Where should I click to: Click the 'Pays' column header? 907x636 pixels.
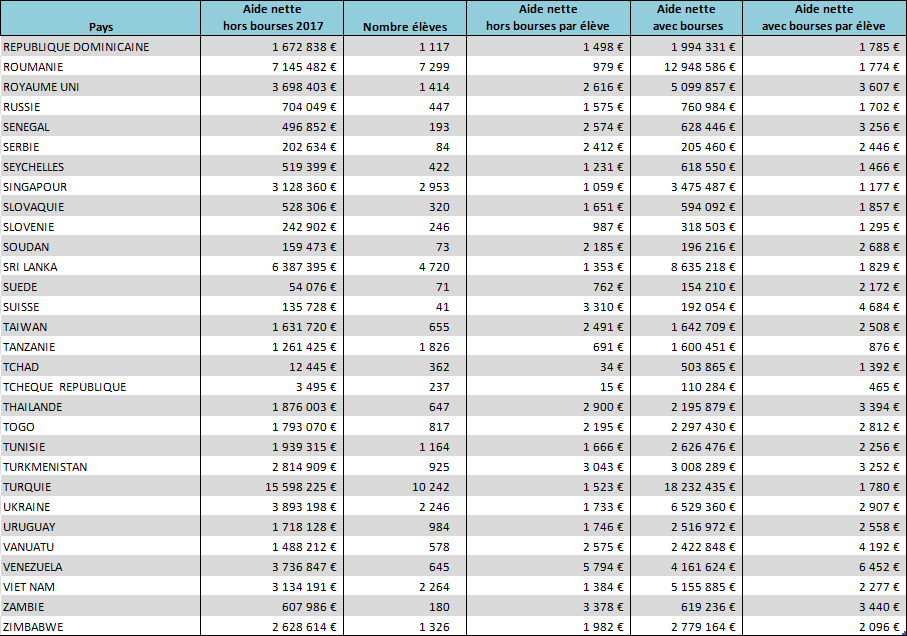pos(100,27)
